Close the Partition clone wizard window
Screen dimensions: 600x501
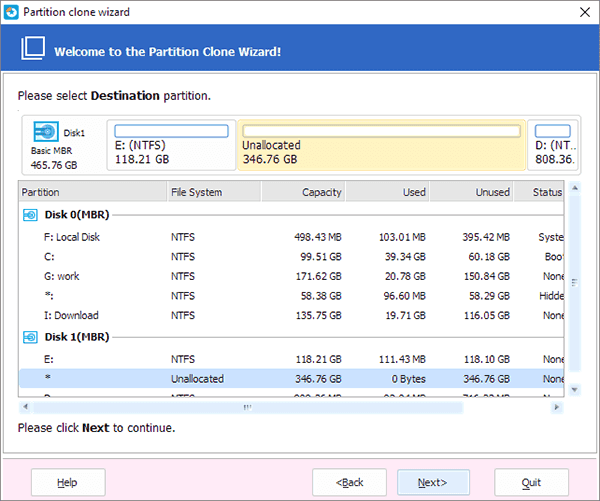point(585,12)
